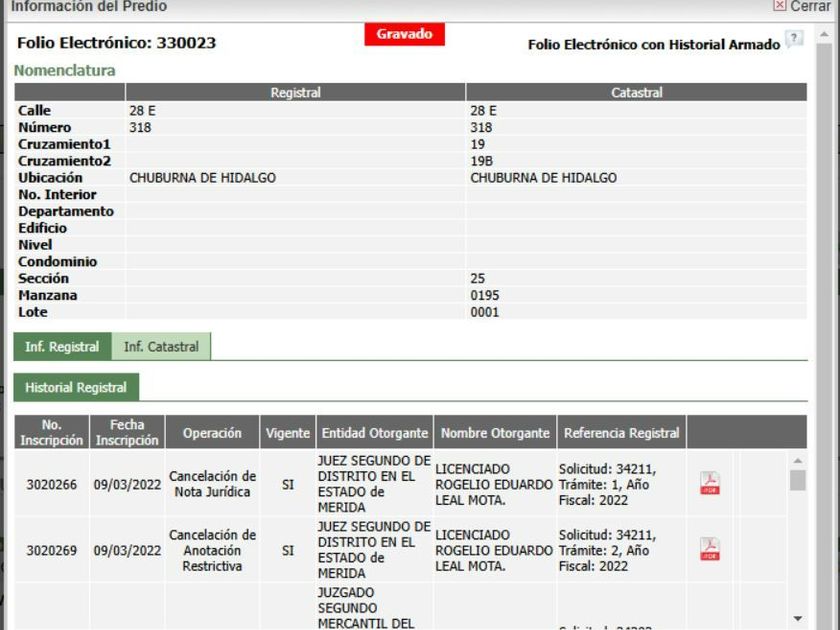
Task: Click history table scroll-down arrow
Action: click(798, 618)
